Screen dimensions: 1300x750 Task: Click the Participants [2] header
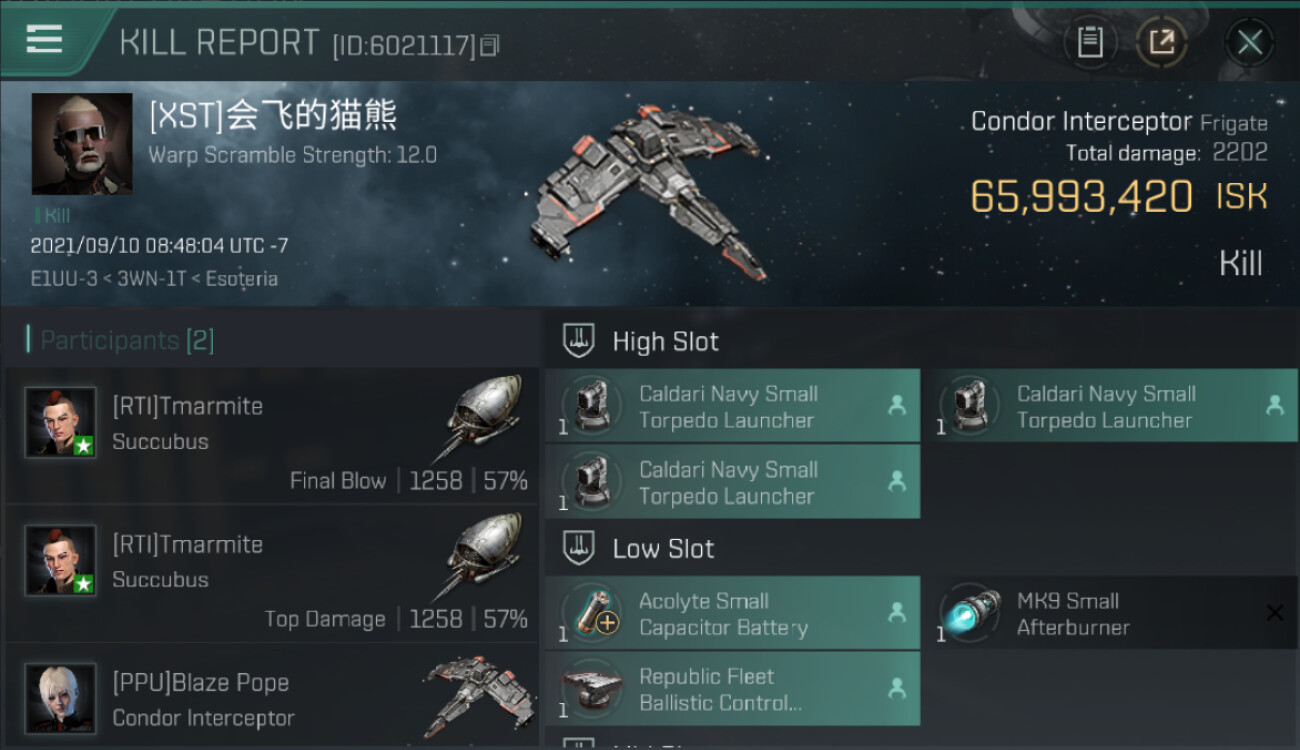127,340
